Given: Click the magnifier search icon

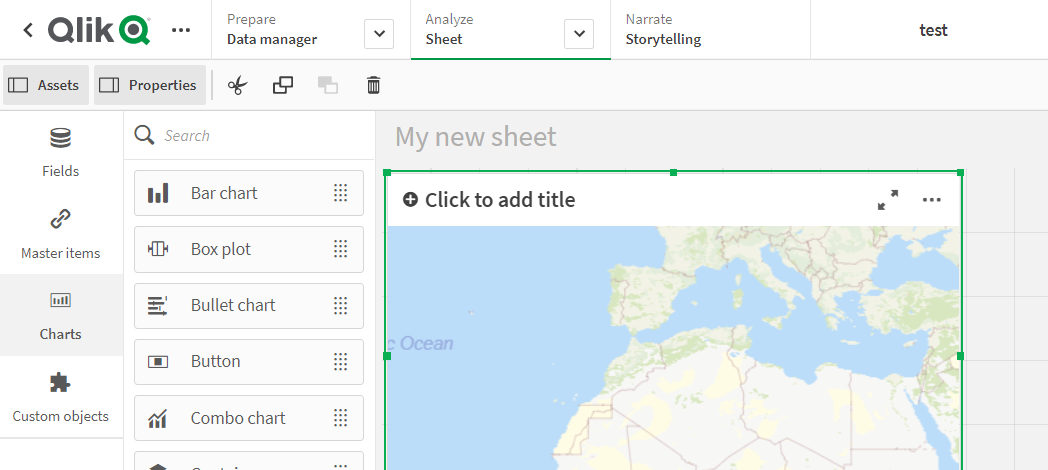Looking at the screenshot, I should pyautogui.click(x=144, y=135).
